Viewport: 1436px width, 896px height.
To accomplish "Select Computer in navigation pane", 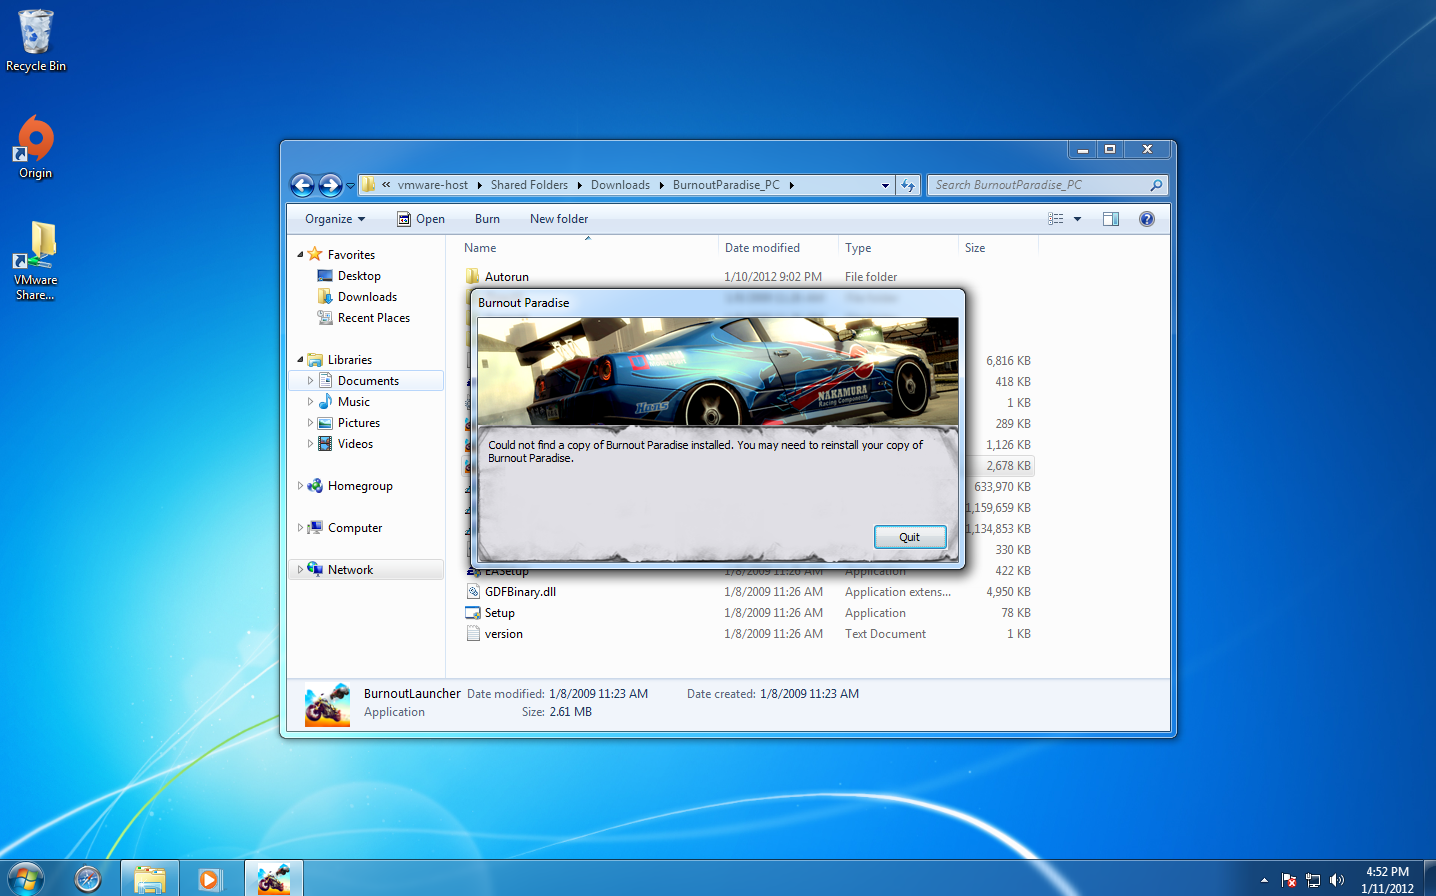I will click(x=355, y=528).
